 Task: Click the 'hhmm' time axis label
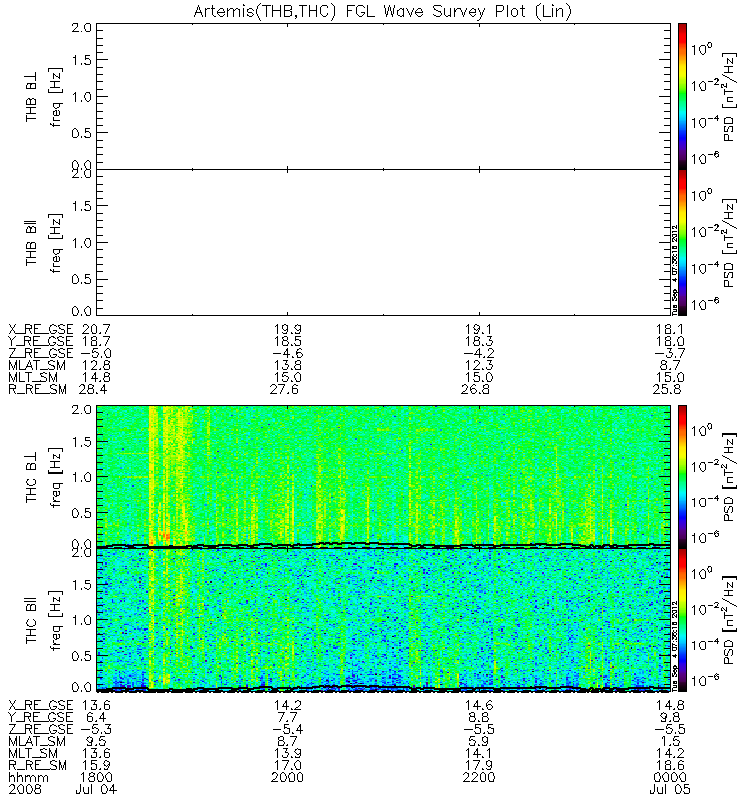pos(28,778)
